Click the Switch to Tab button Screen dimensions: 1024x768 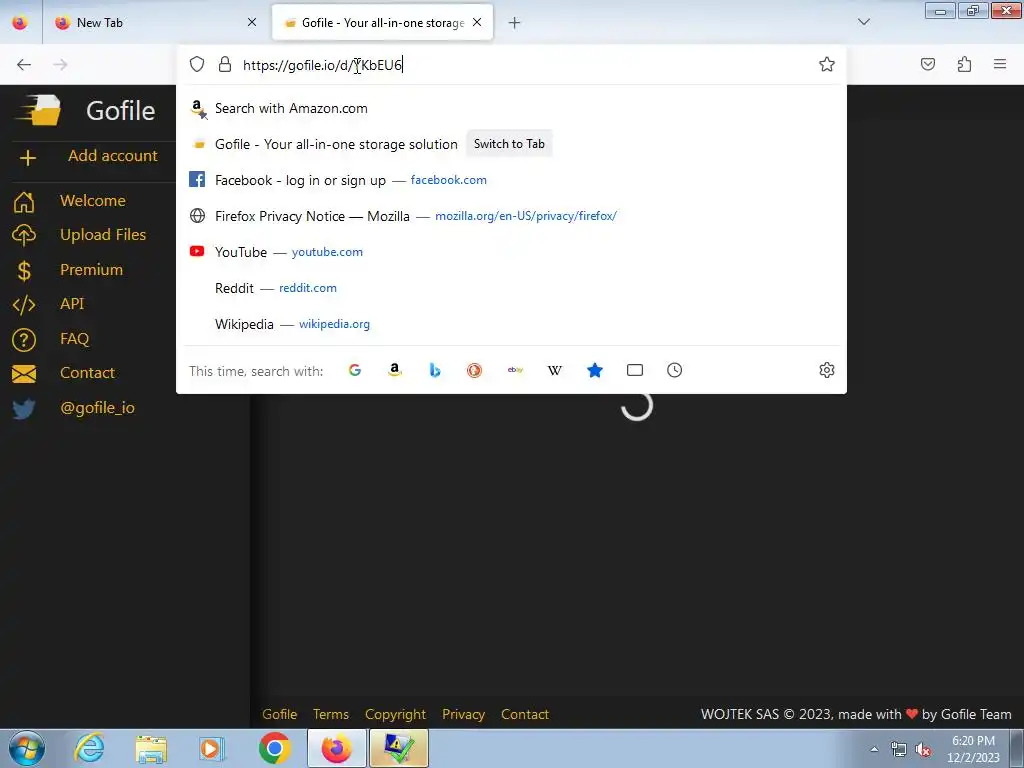point(509,144)
